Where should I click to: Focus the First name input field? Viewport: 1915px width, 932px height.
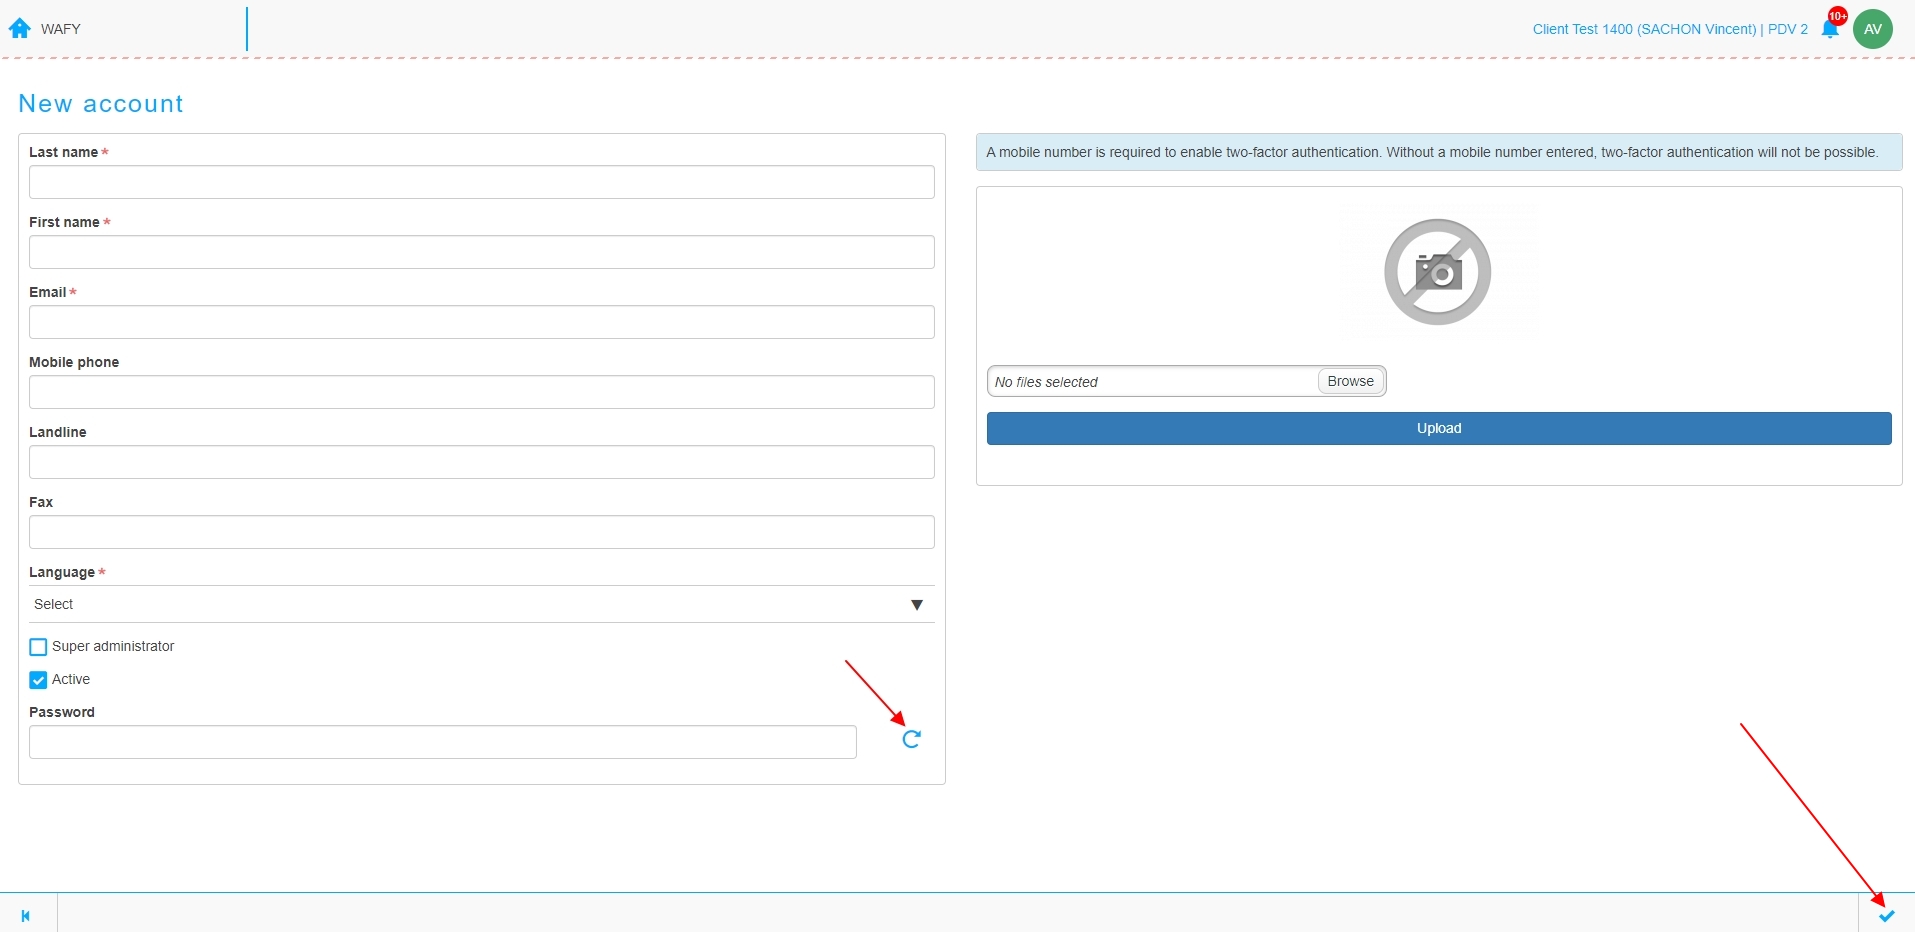pyautogui.click(x=482, y=252)
